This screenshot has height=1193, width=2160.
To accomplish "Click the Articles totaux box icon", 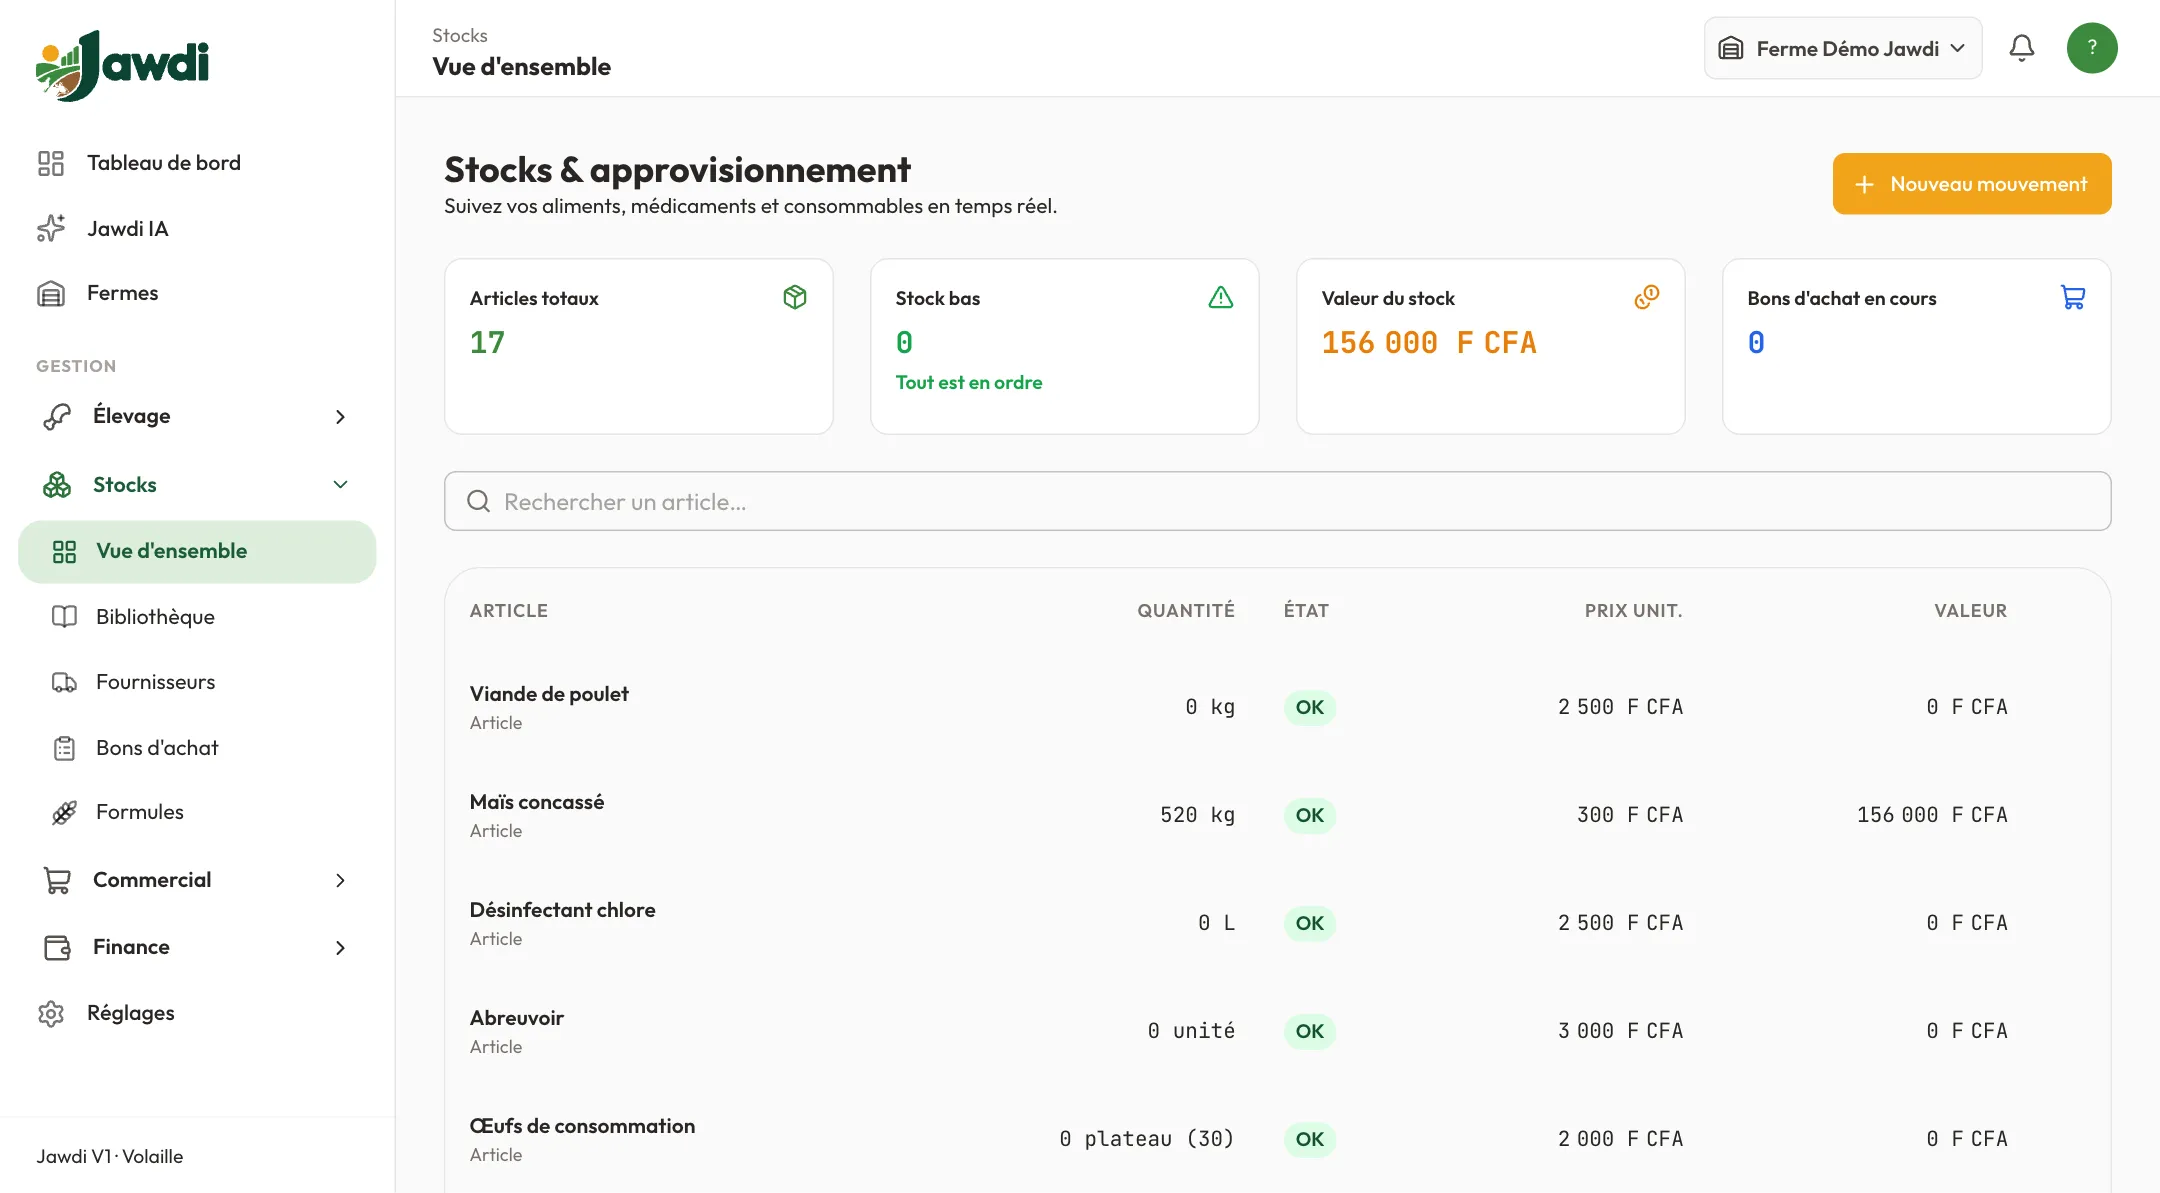I will point(795,297).
